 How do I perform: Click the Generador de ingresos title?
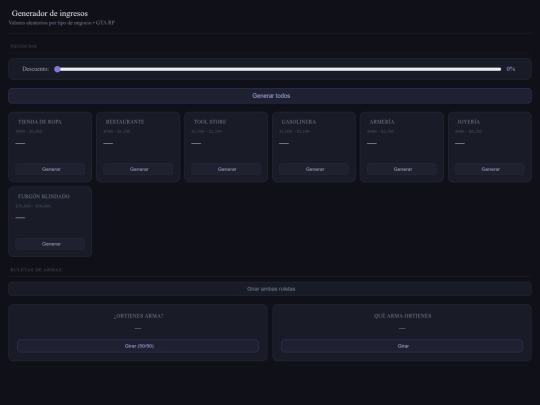coord(50,13)
